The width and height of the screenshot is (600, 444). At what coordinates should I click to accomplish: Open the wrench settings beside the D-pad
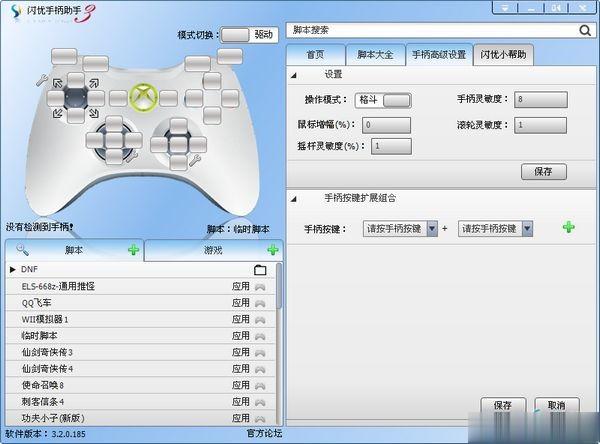click(x=41, y=80)
